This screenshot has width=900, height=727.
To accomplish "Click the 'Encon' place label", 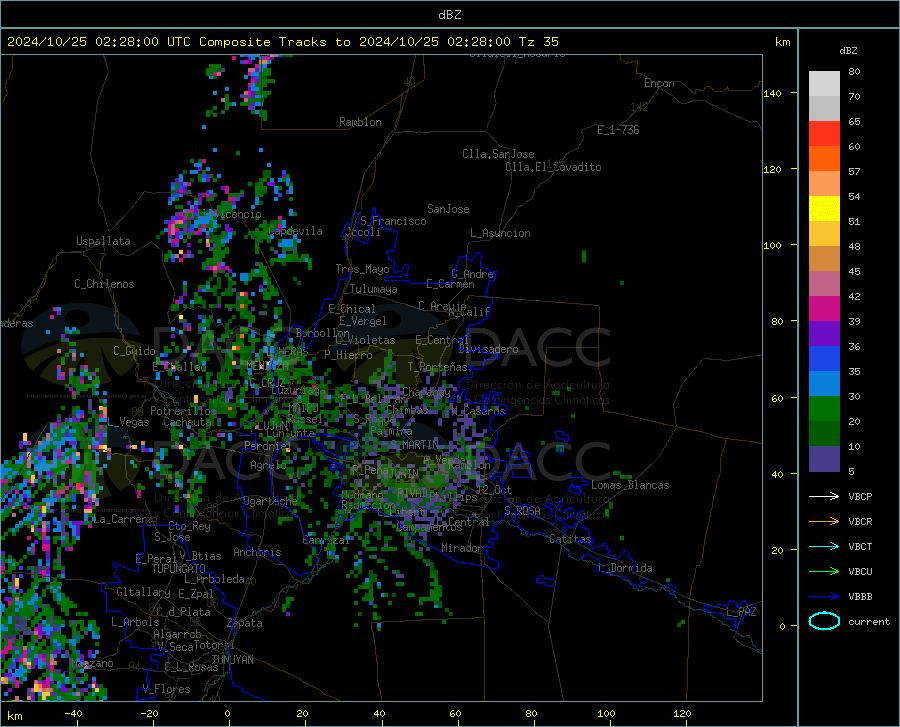I will coord(659,83).
